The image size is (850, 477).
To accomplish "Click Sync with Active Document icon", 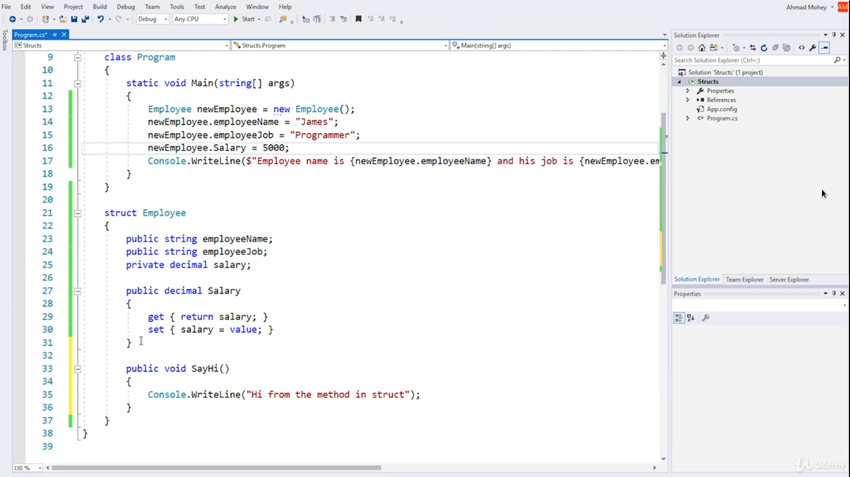I will 752,48.
